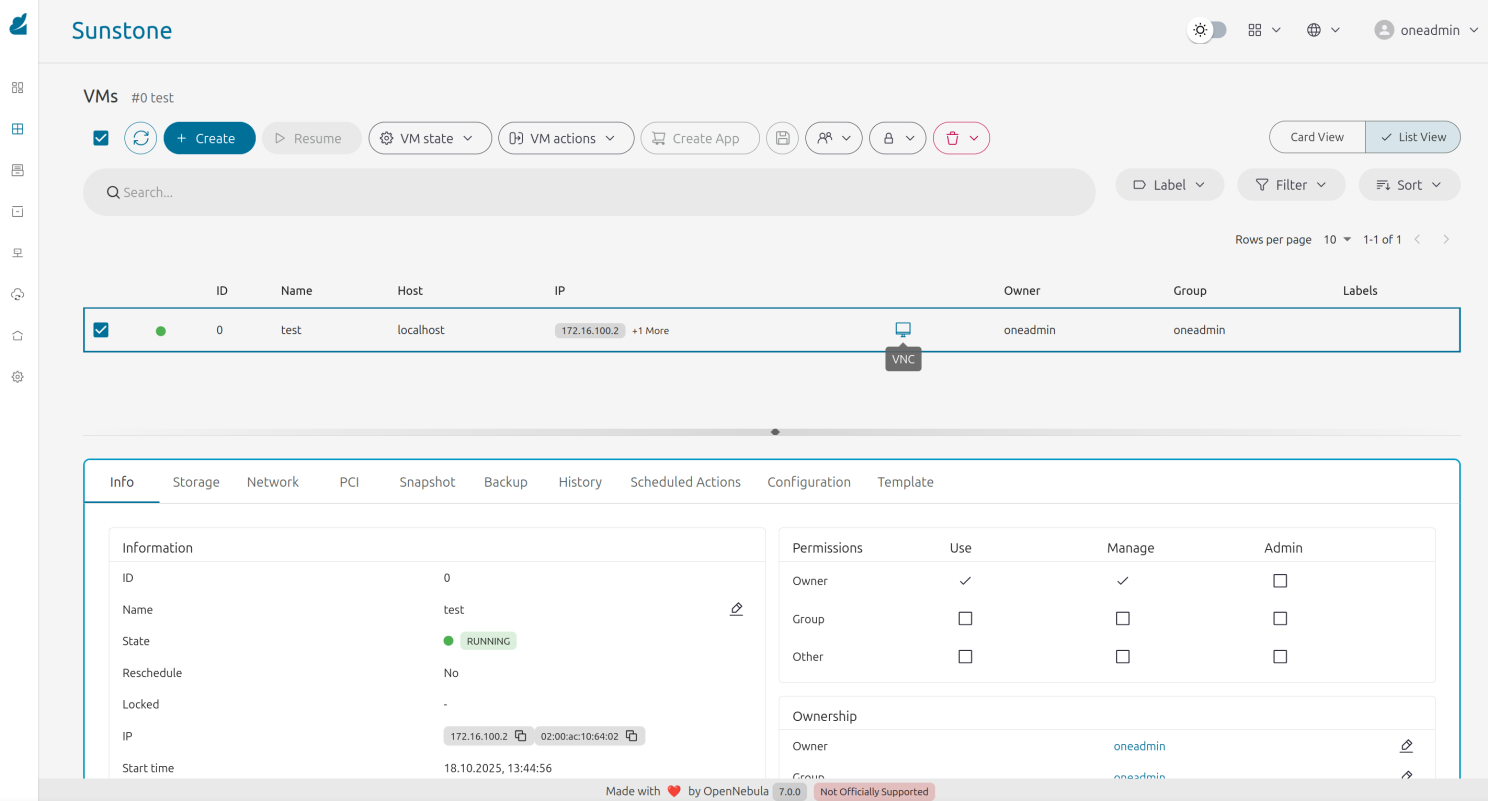Click the Create button
Viewport: 1488px width, 801px height.
(209, 138)
